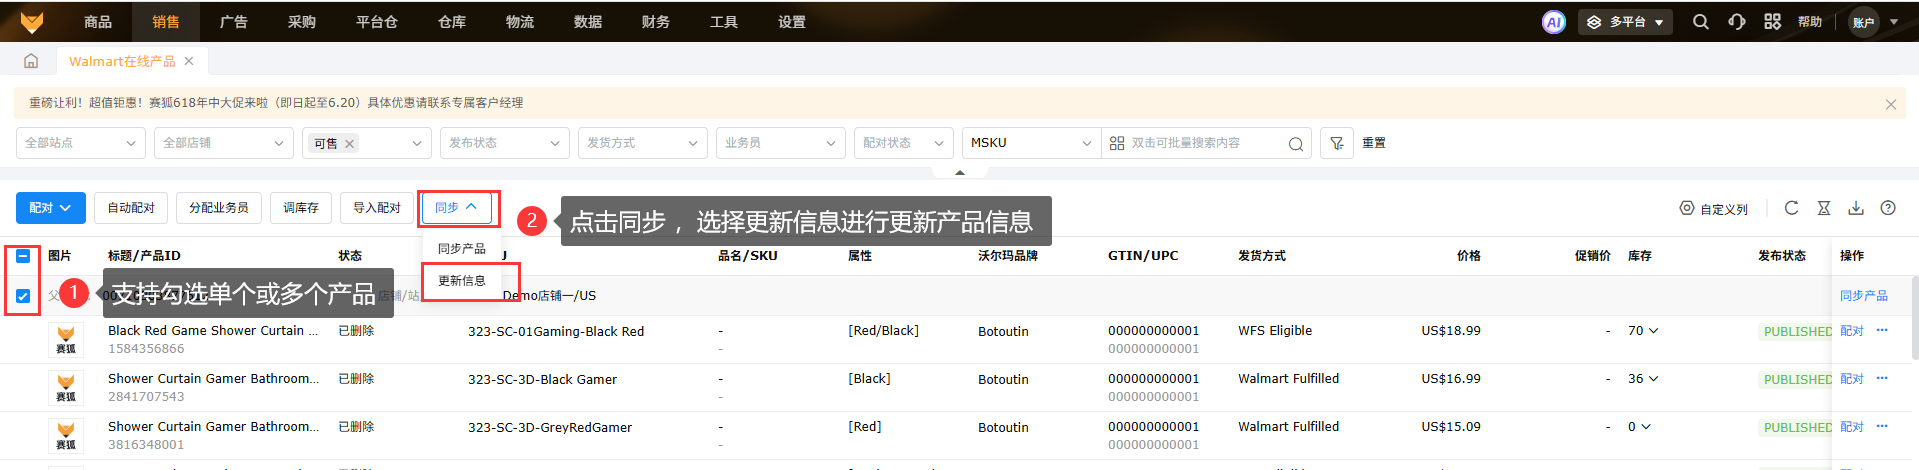
Task: Open the help question-mark icon
Action: click(x=1888, y=208)
